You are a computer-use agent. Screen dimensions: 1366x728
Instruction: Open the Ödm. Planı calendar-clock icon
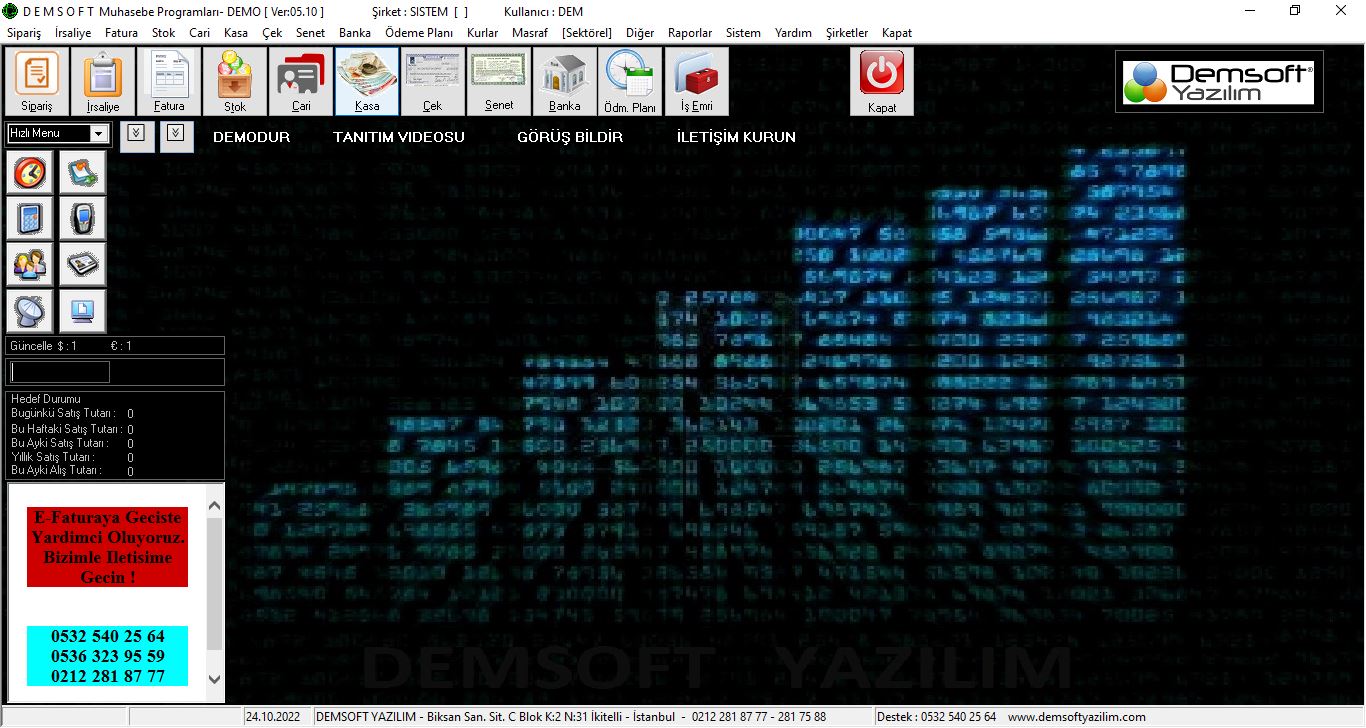[630, 82]
